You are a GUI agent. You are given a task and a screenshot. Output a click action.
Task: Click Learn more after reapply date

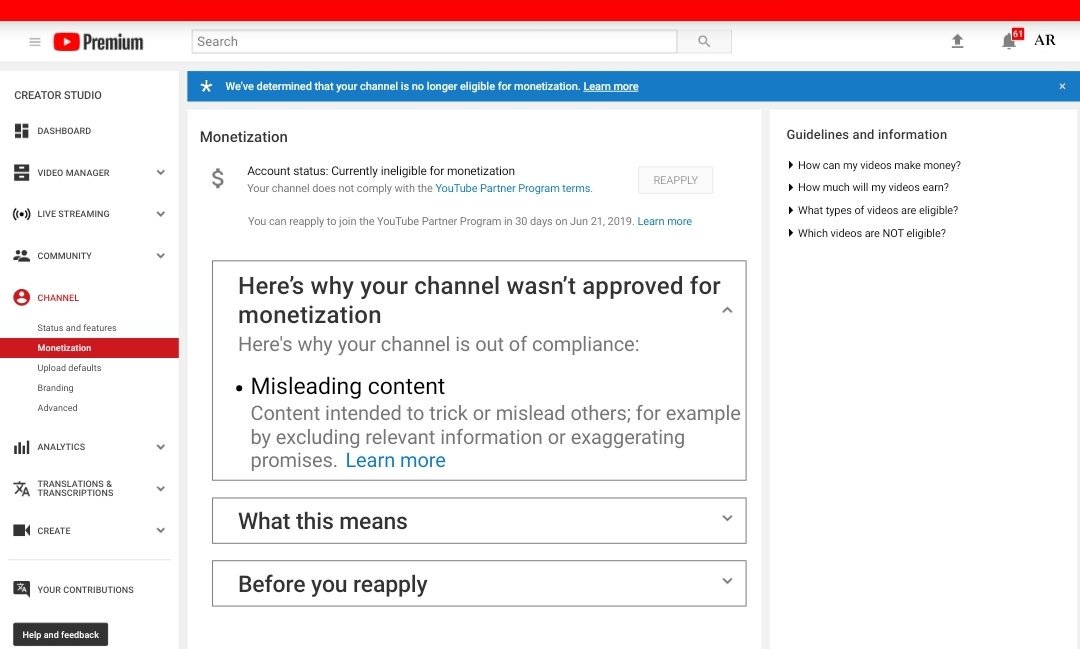665,221
